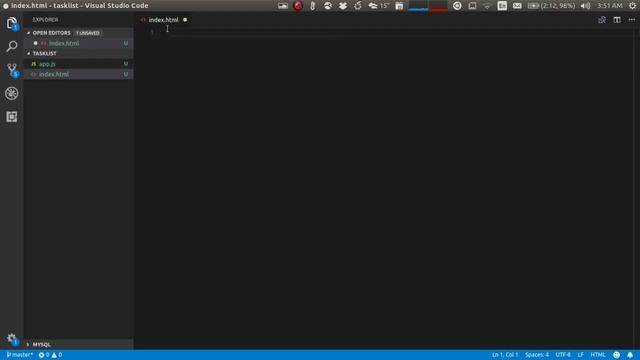Click the red recorder icon in top panel

coord(298,6)
